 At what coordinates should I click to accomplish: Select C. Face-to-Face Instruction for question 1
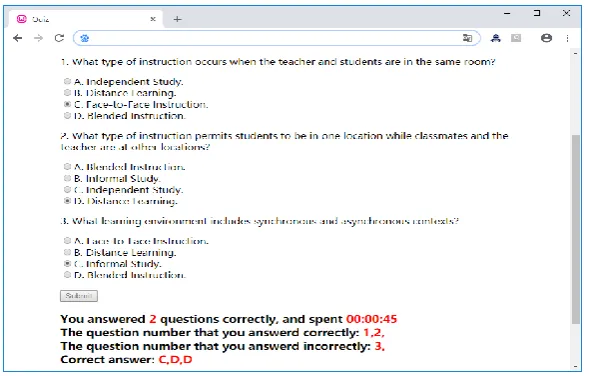67,104
